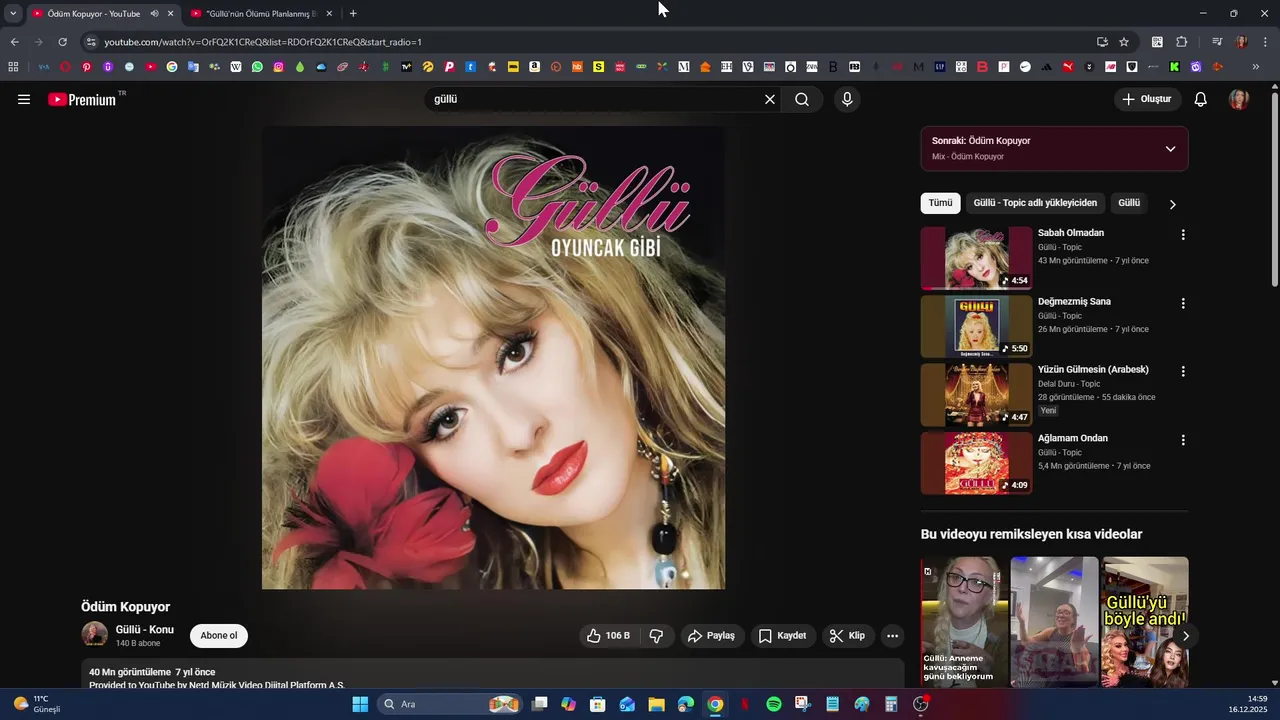
Task: Open the media control icon in Chrome toolbar
Action: pos(1217,42)
